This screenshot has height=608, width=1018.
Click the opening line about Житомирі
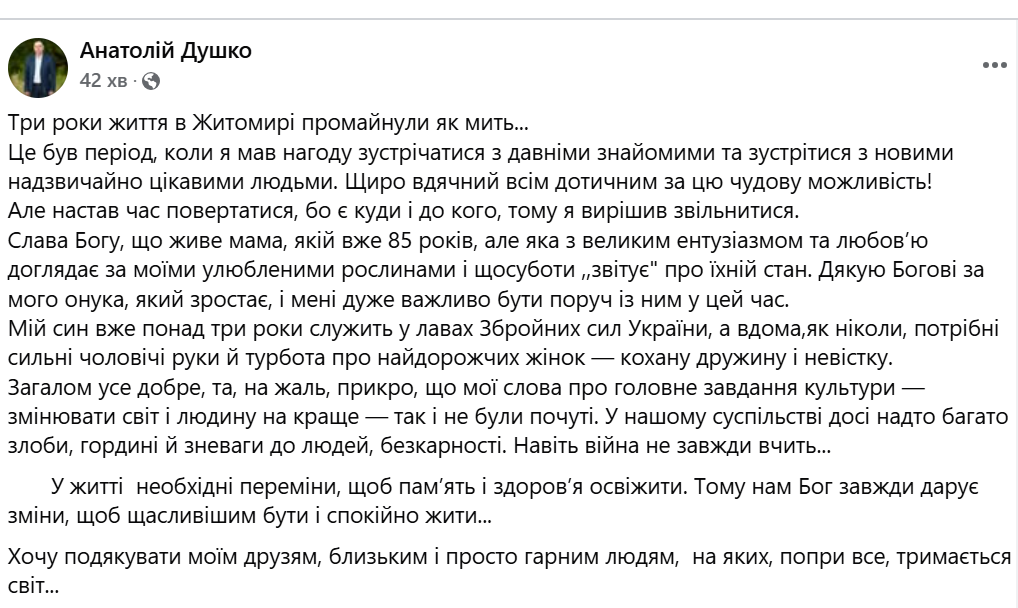(x=269, y=122)
